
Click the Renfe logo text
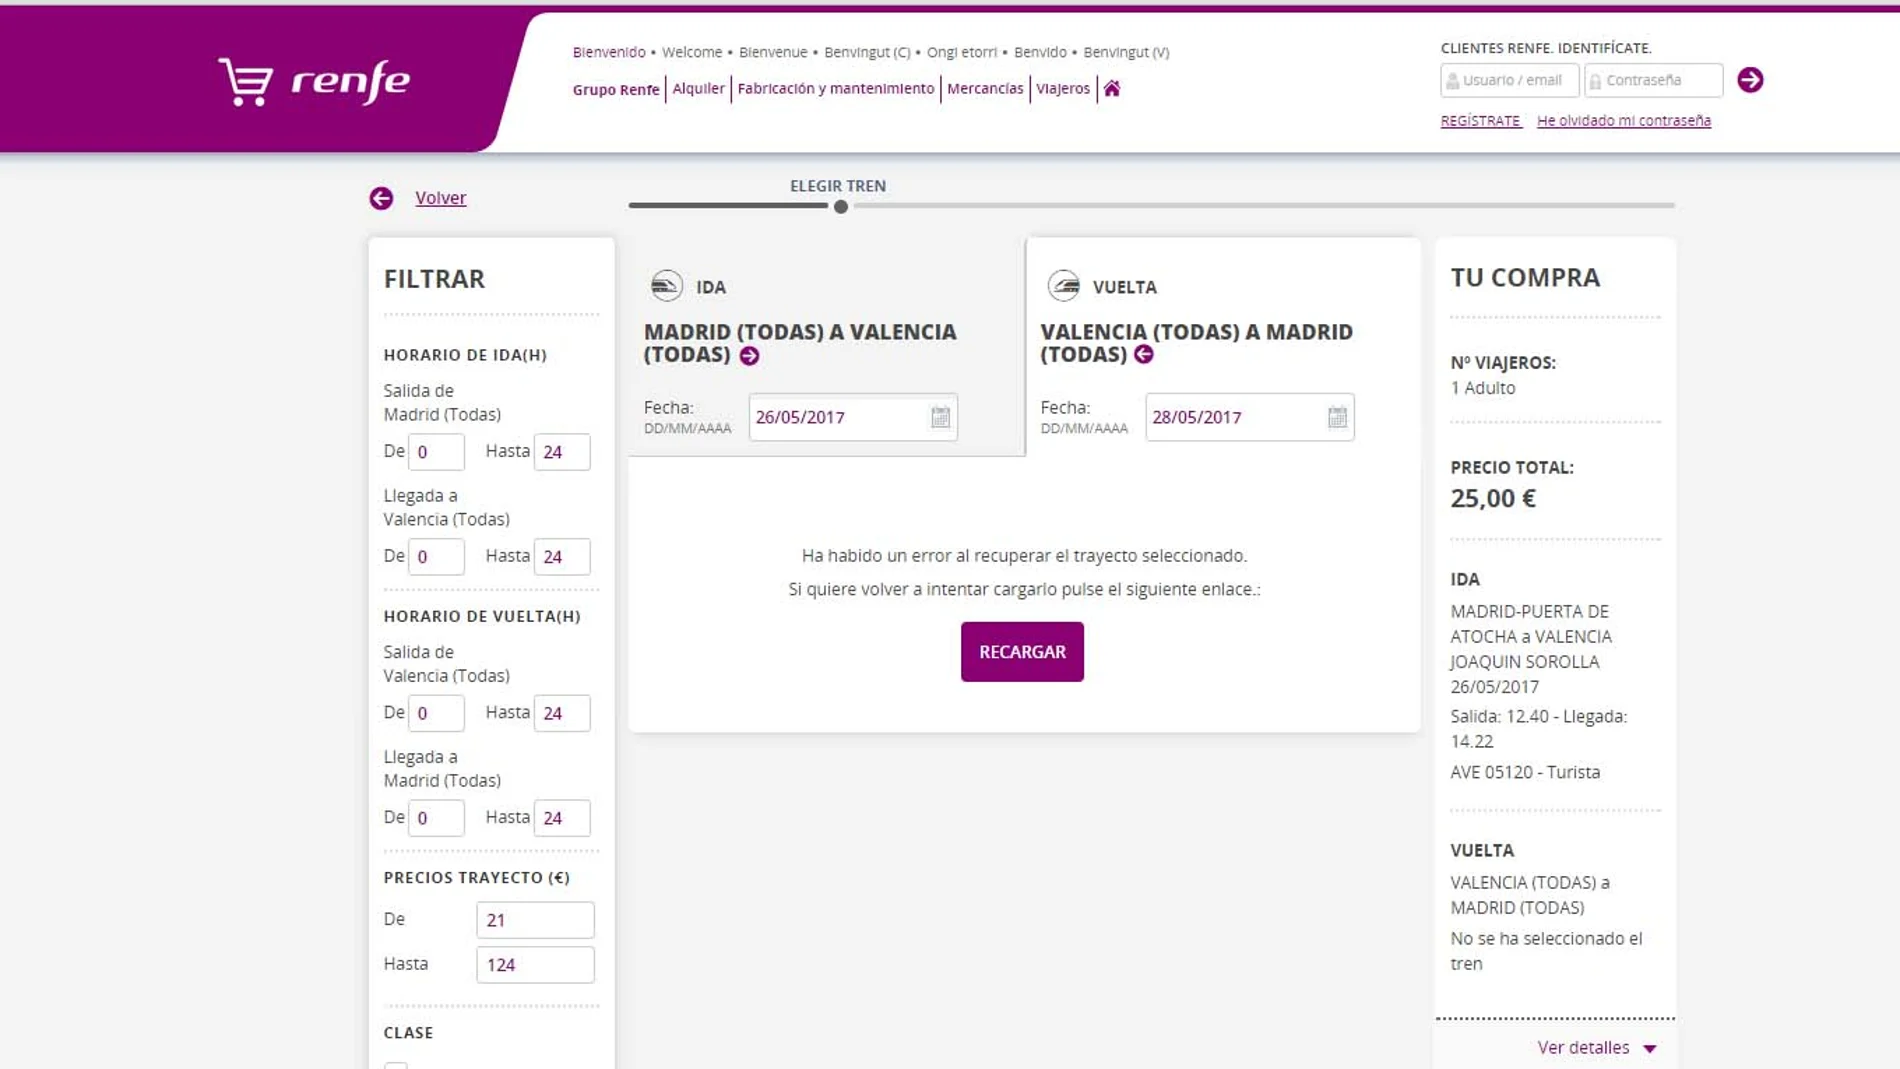point(350,81)
